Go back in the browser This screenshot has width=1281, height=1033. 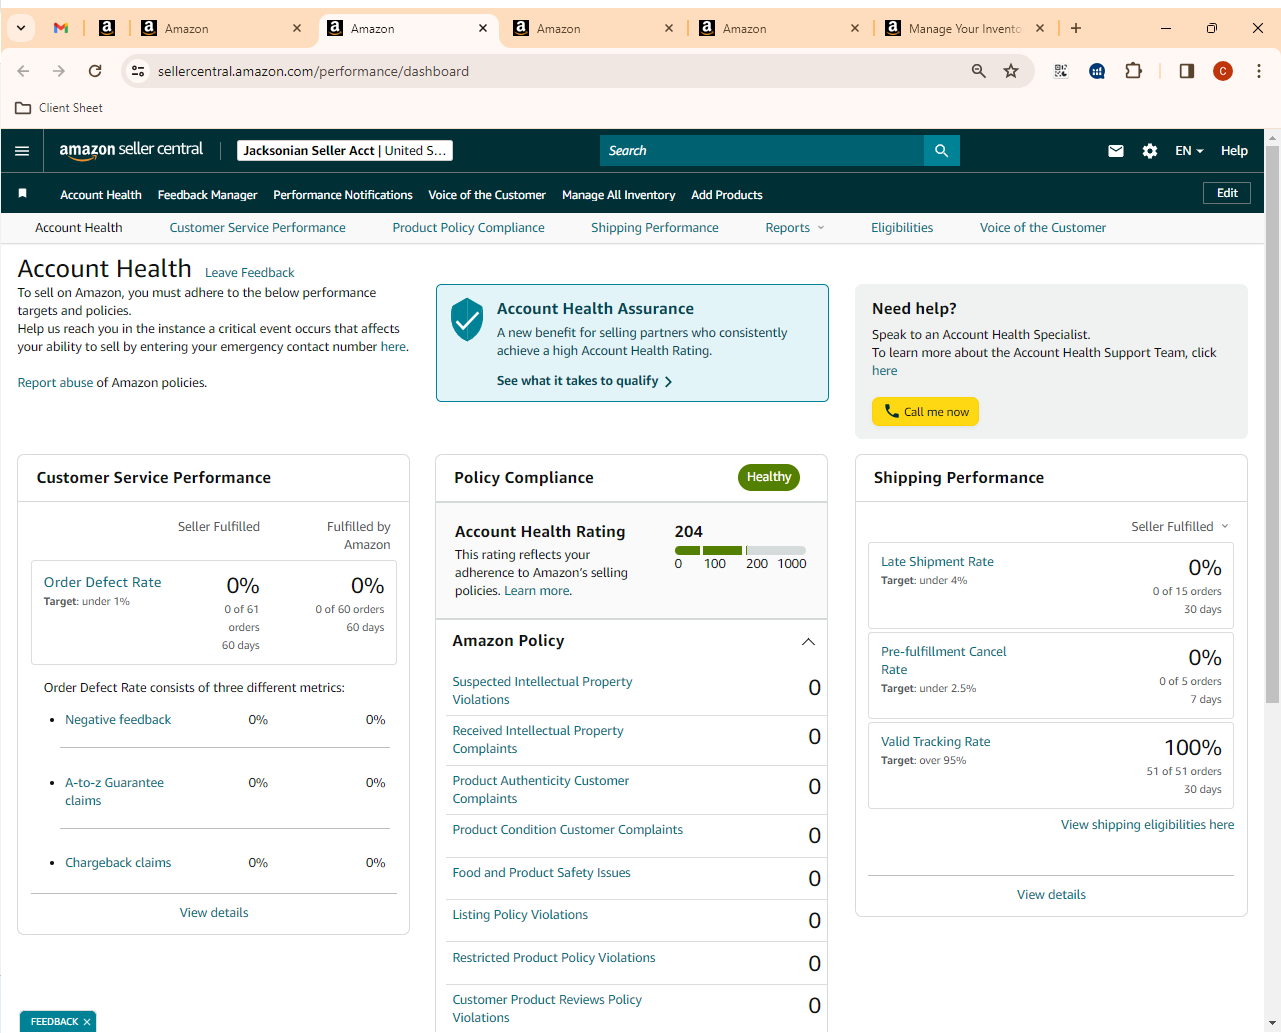23,71
